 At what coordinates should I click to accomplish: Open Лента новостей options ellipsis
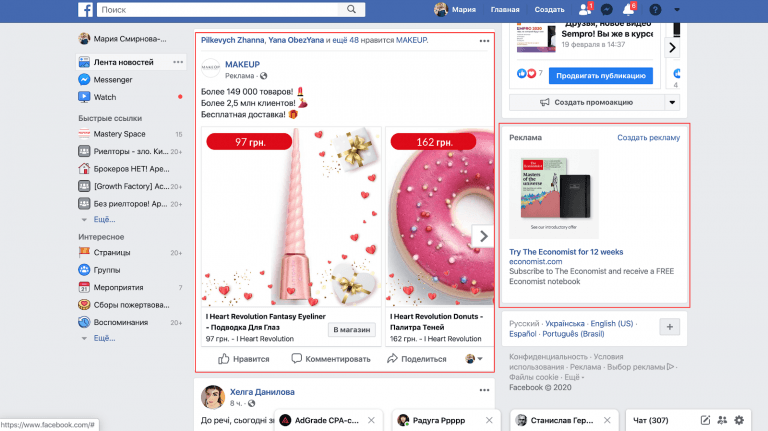click(x=178, y=62)
